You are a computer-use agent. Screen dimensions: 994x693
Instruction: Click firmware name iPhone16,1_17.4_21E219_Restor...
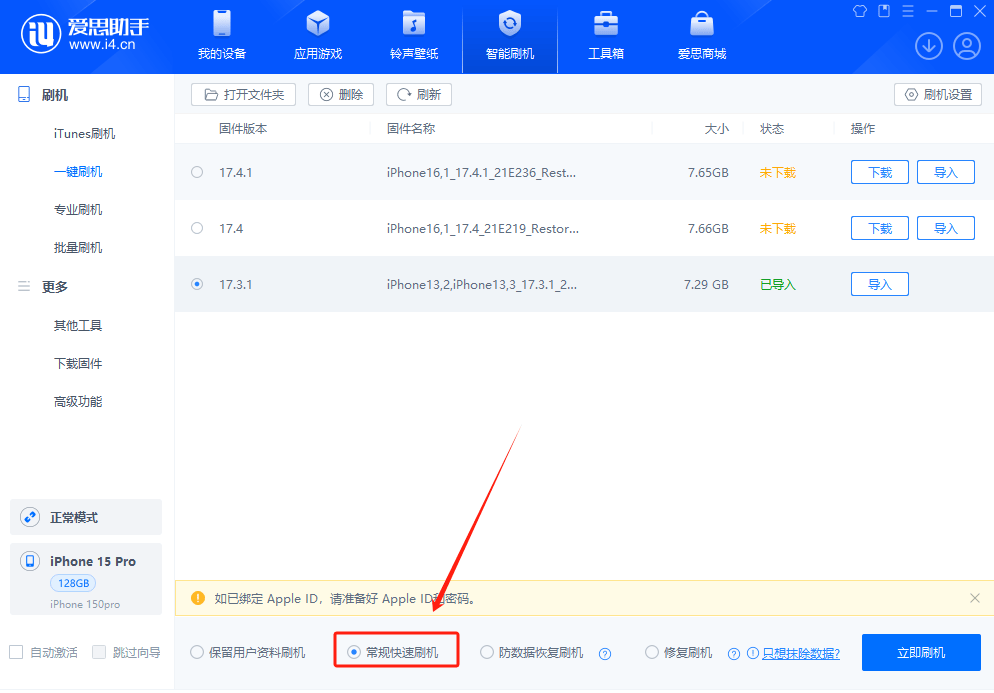482,228
